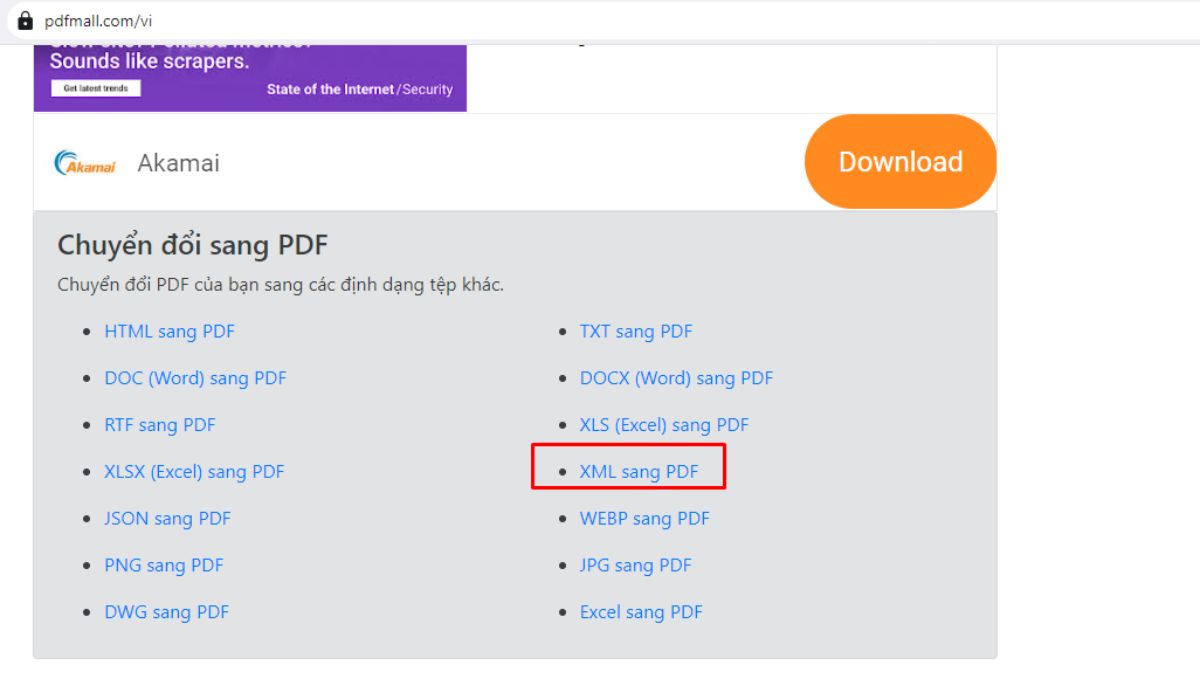
Task: Open the TXT sang PDF converter
Action: pos(636,331)
